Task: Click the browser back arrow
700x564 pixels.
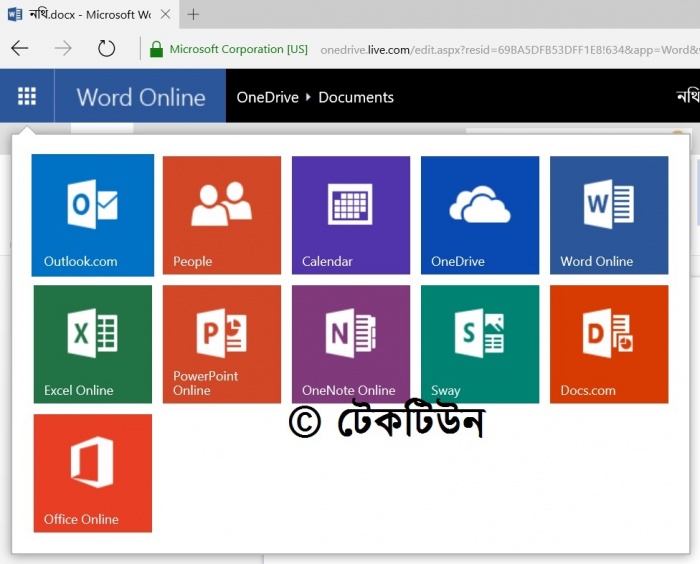Action: point(20,48)
